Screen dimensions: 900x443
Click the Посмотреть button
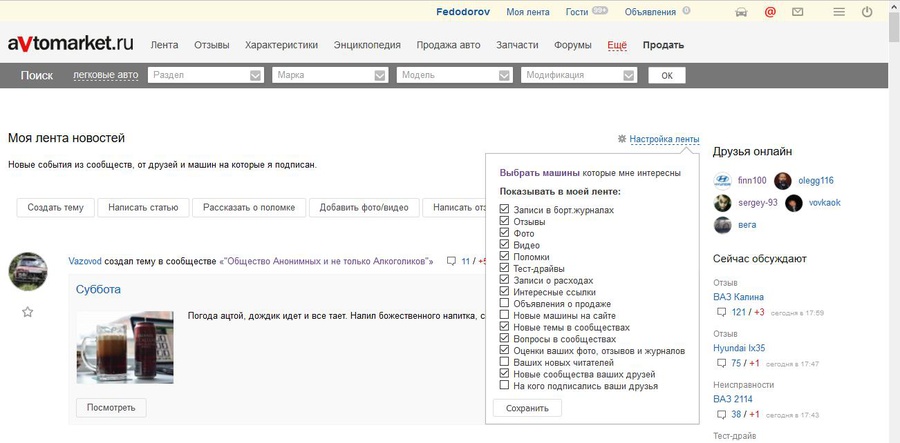tap(111, 408)
